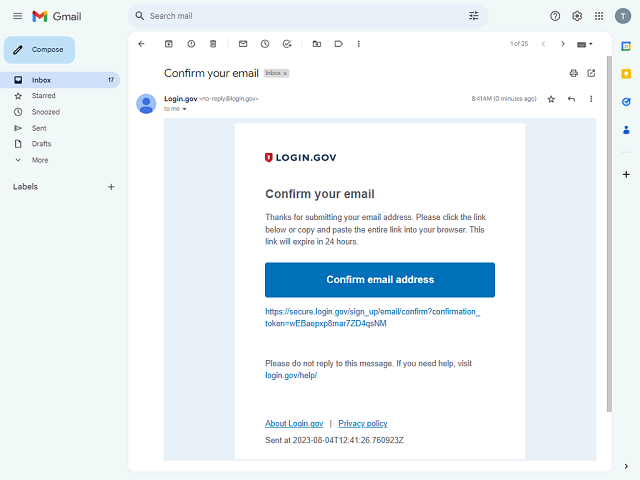Get add-ons plus icon
Viewport: 640px width, 480px height.
click(626, 174)
